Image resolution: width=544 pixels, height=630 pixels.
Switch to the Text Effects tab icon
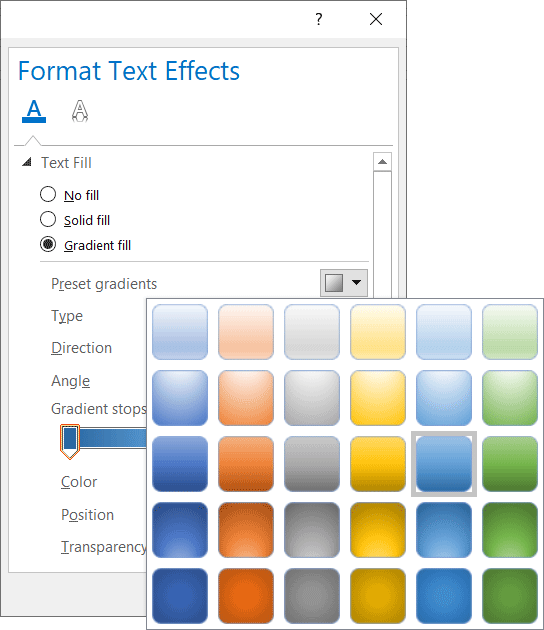80,111
